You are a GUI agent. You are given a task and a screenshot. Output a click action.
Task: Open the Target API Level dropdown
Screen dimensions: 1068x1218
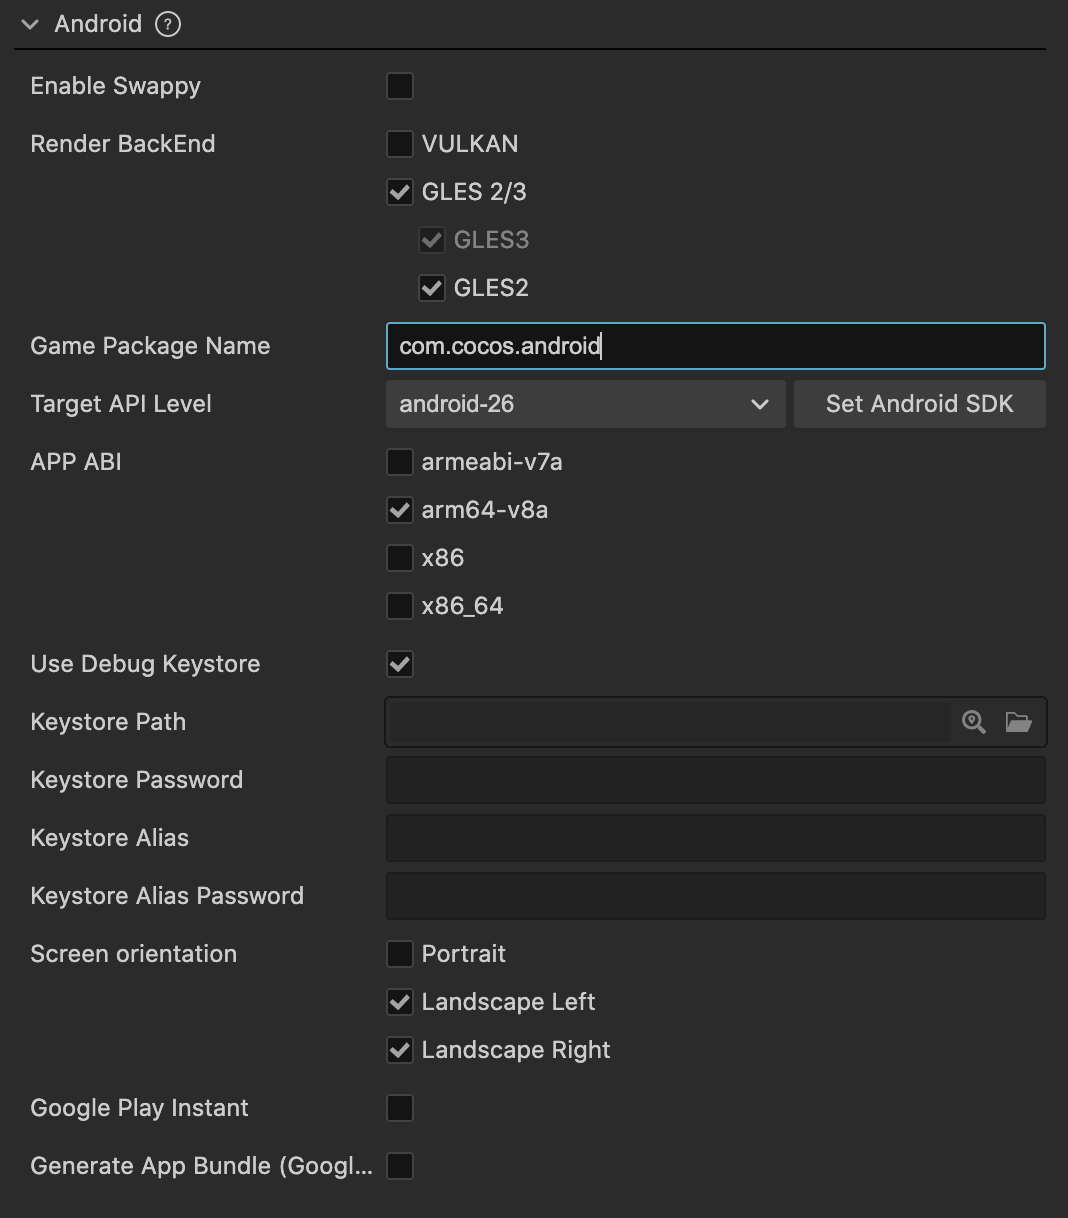585,404
